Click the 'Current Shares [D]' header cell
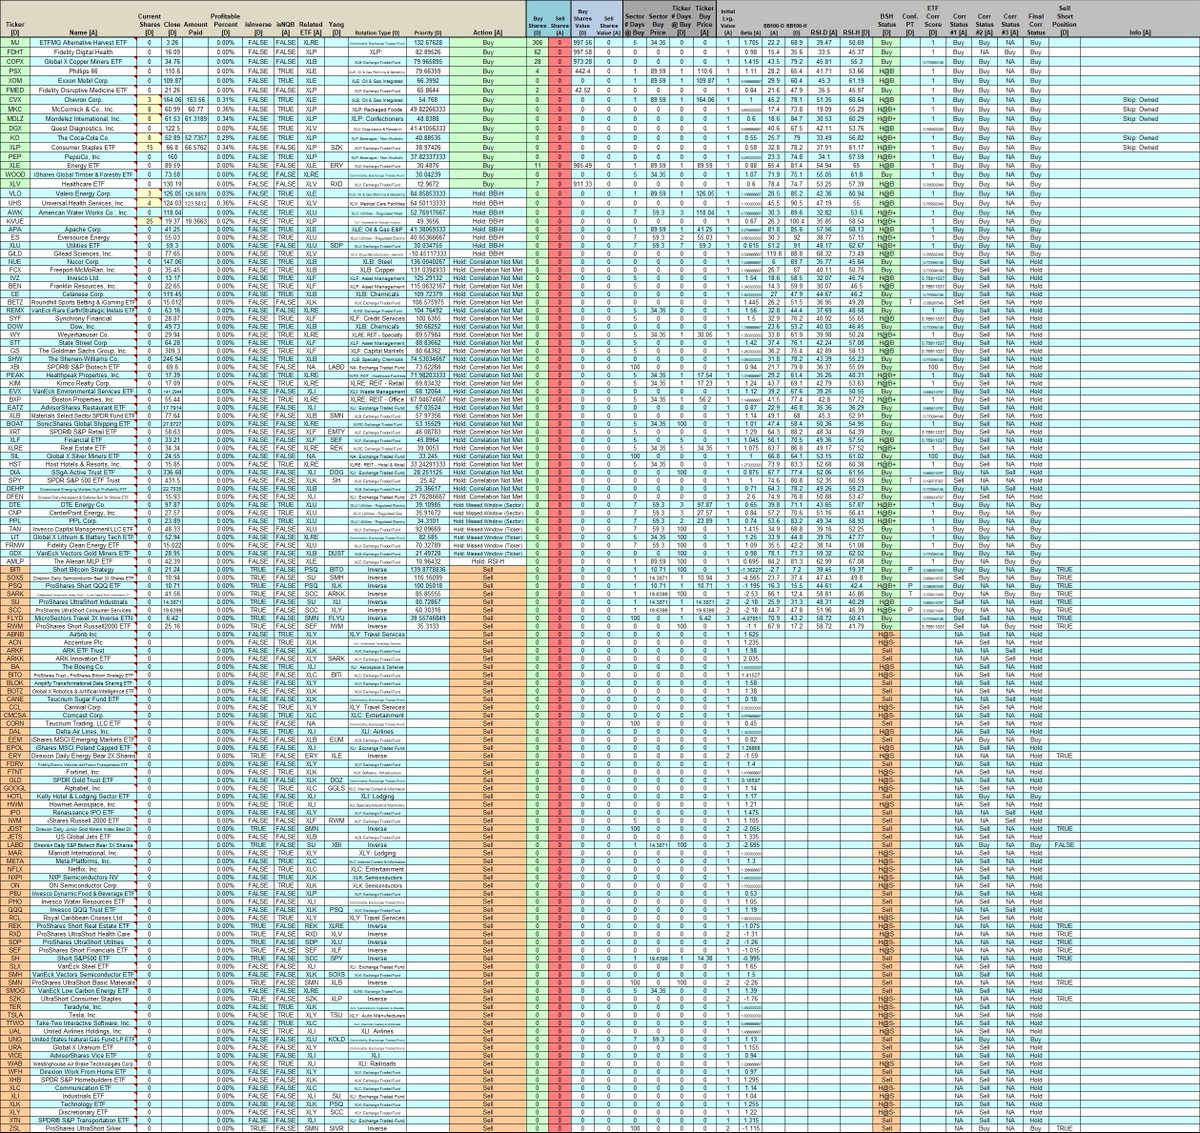The width and height of the screenshot is (1200, 1133). [x=149, y=21]
